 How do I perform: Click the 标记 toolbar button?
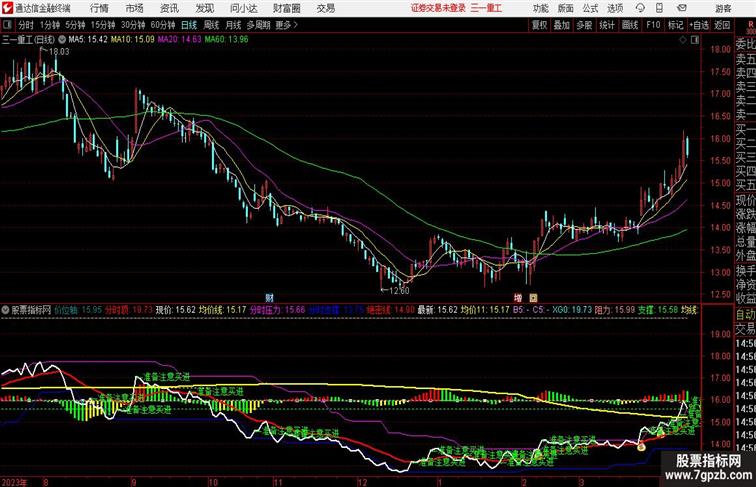(675, 25)
